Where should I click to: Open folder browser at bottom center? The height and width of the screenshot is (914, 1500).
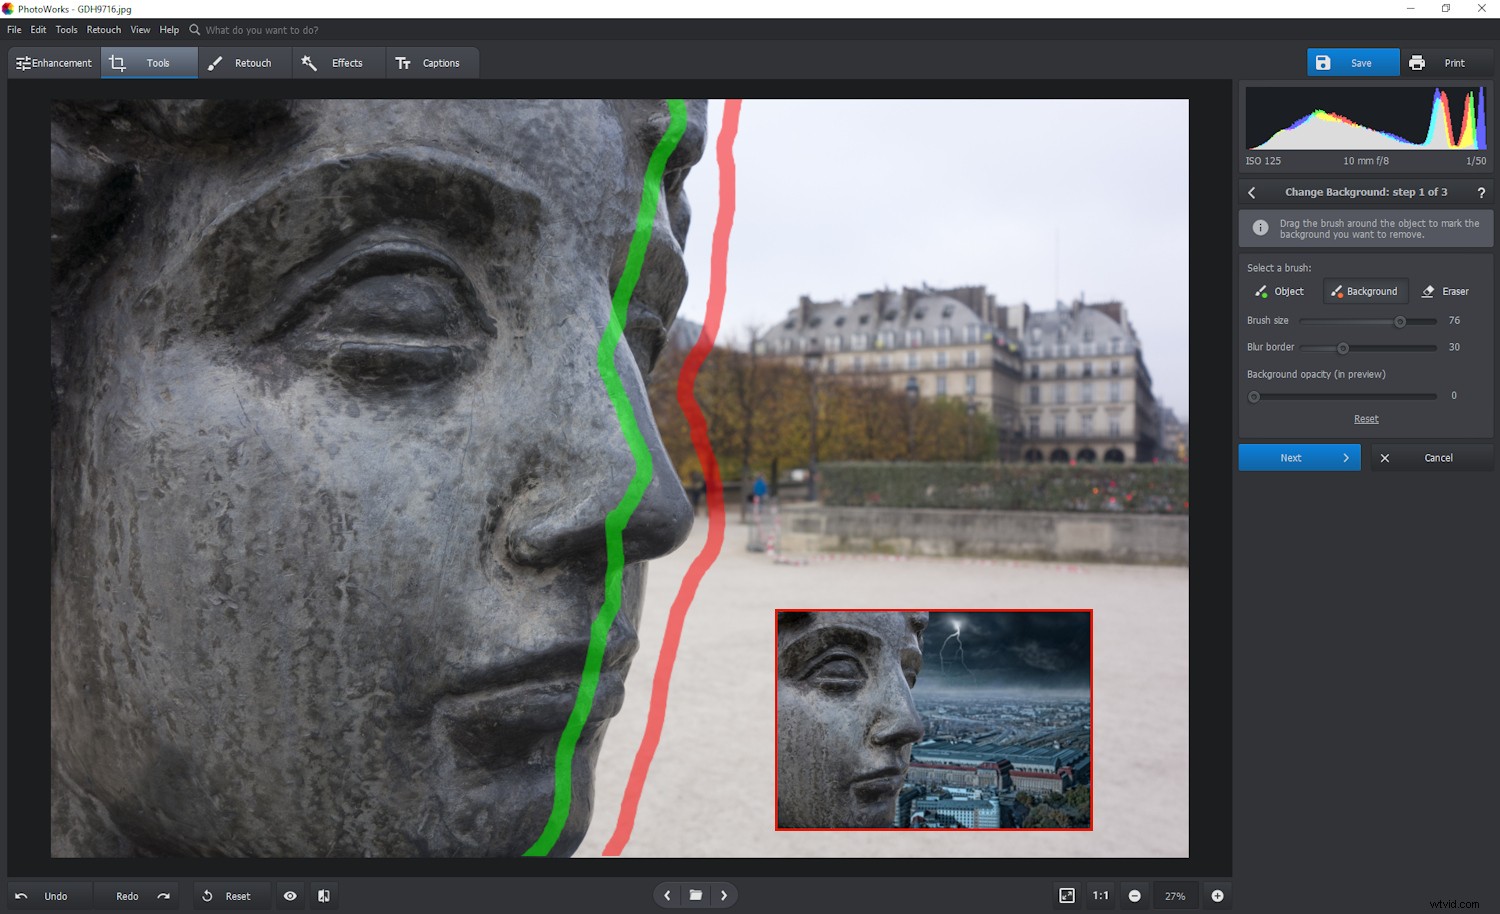[x=695, y=894]
